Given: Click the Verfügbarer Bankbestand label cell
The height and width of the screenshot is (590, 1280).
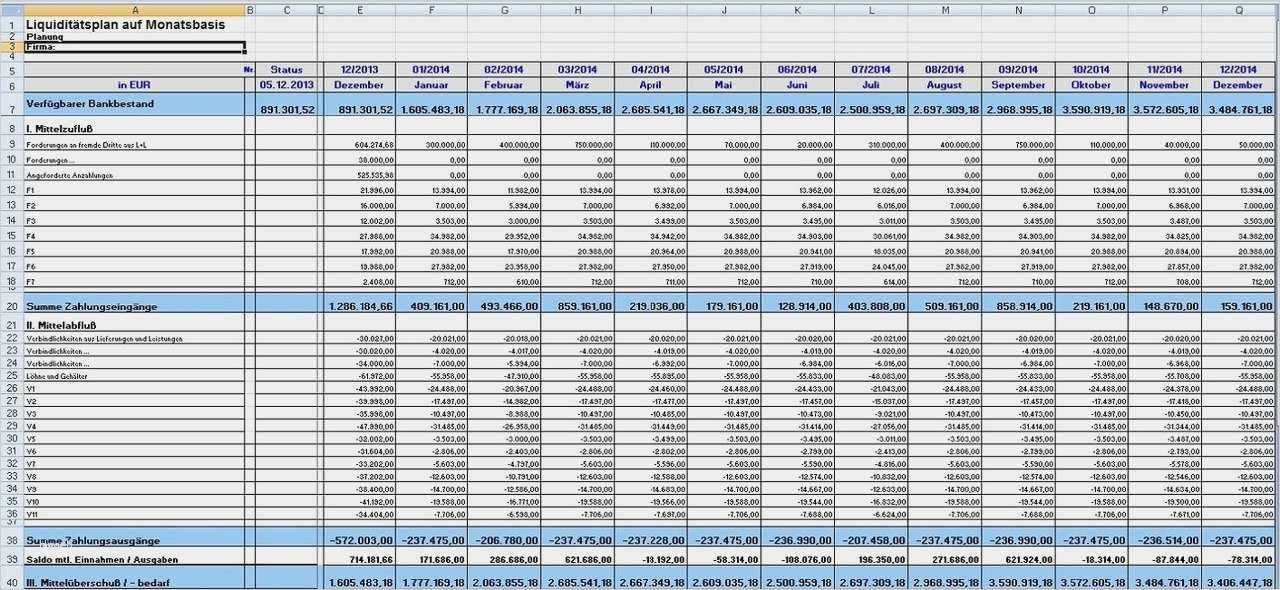Looking at the screenshot, I should pyautogui.click(x=134, y=104).
